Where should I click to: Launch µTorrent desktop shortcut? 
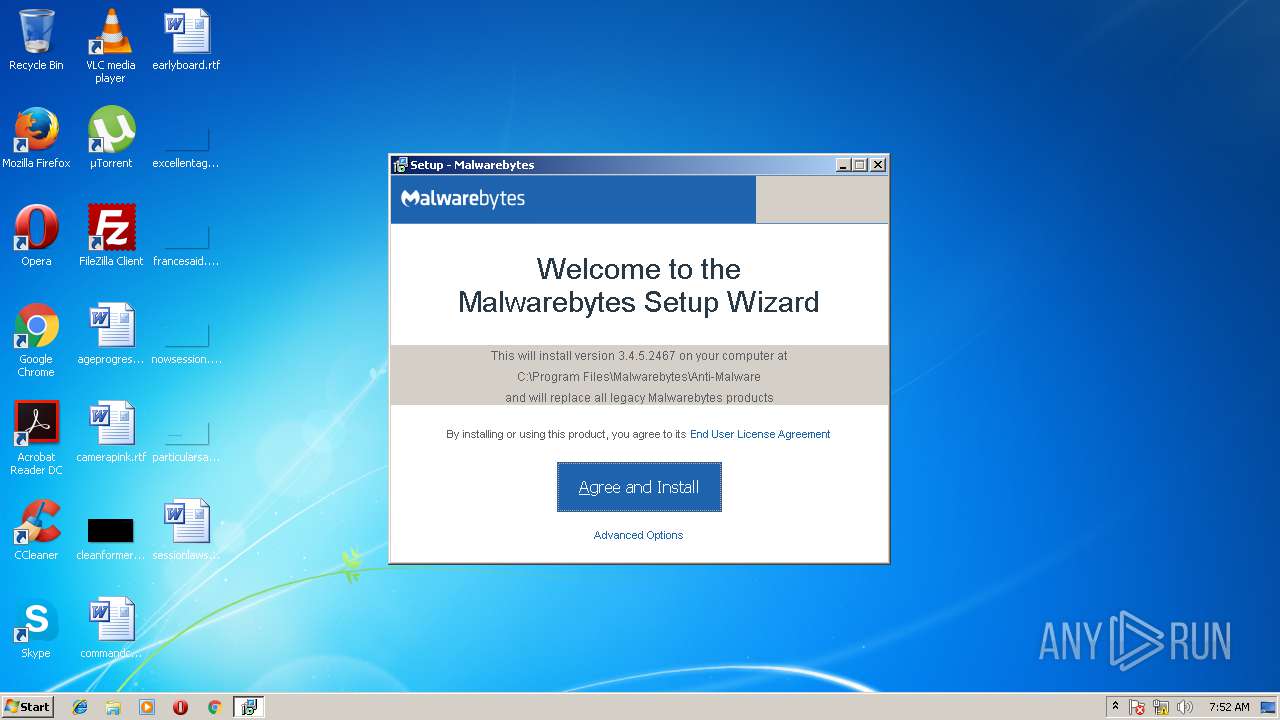point(111,138)
